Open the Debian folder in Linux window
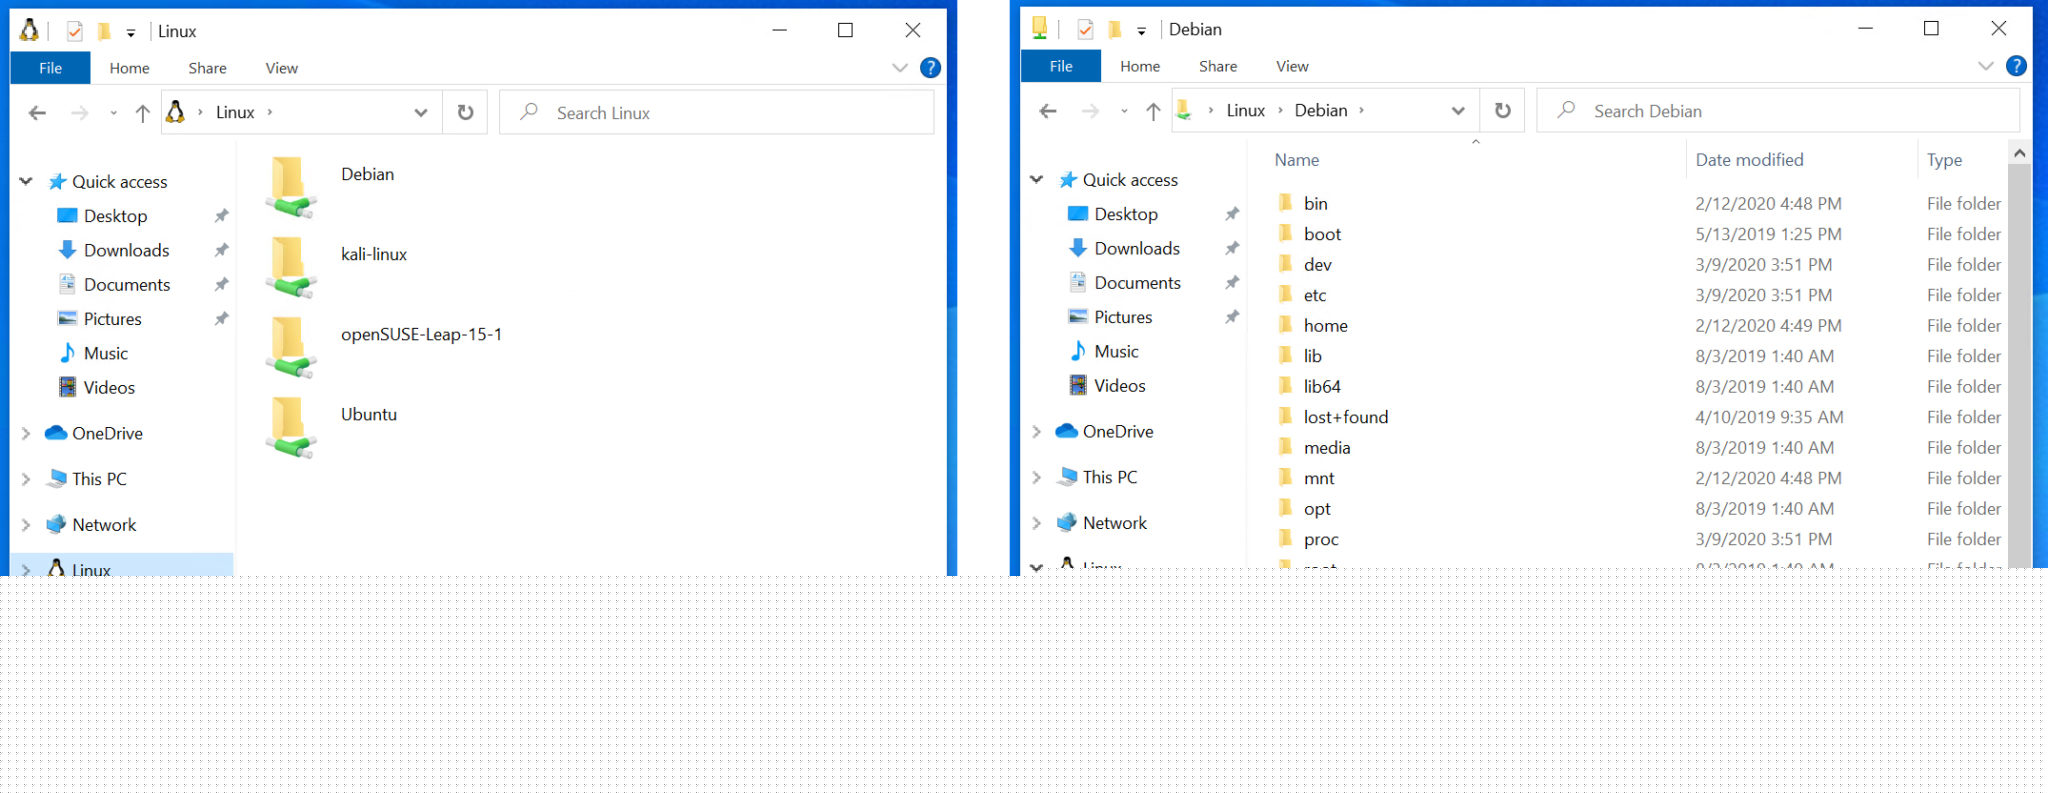 [x=290, y=187]
